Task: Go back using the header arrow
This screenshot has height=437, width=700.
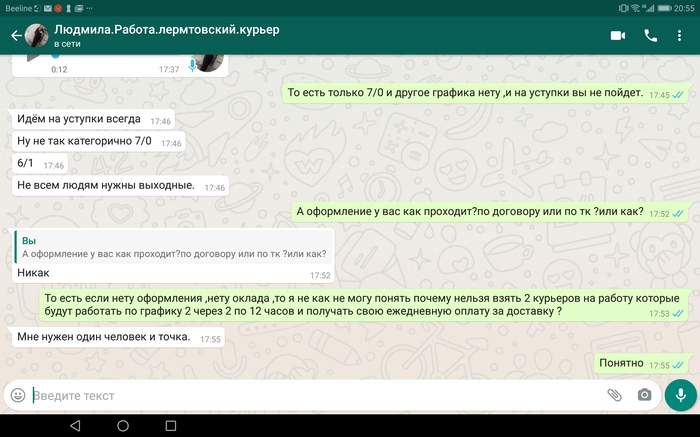Action: point(15,36)
